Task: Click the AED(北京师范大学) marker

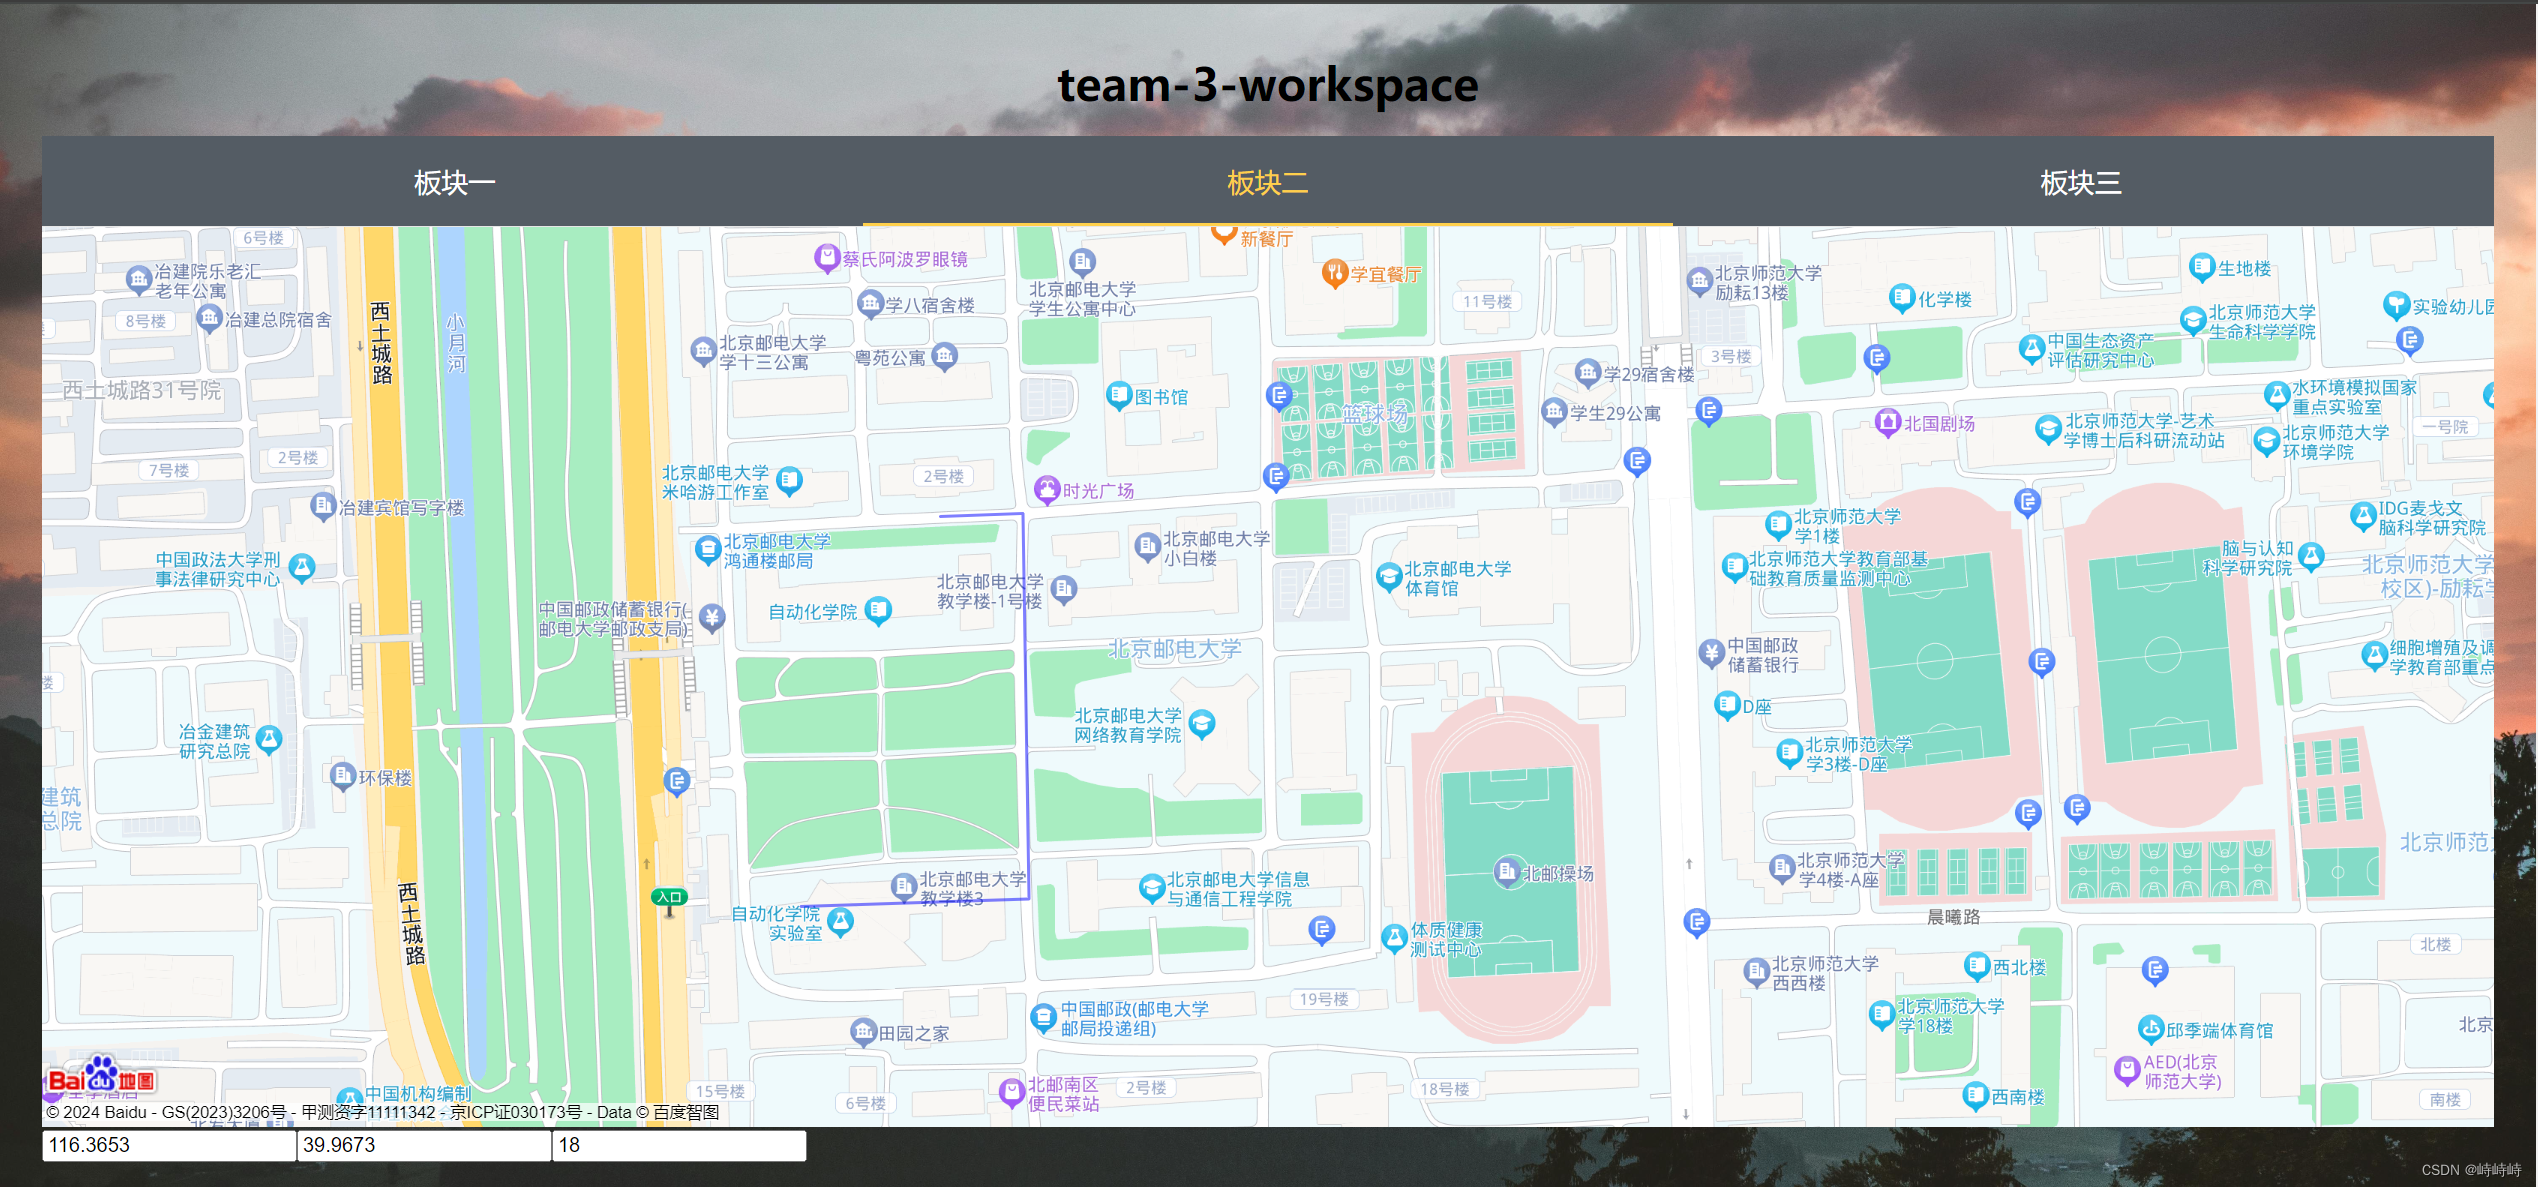Action: tap(2126, 1070)
